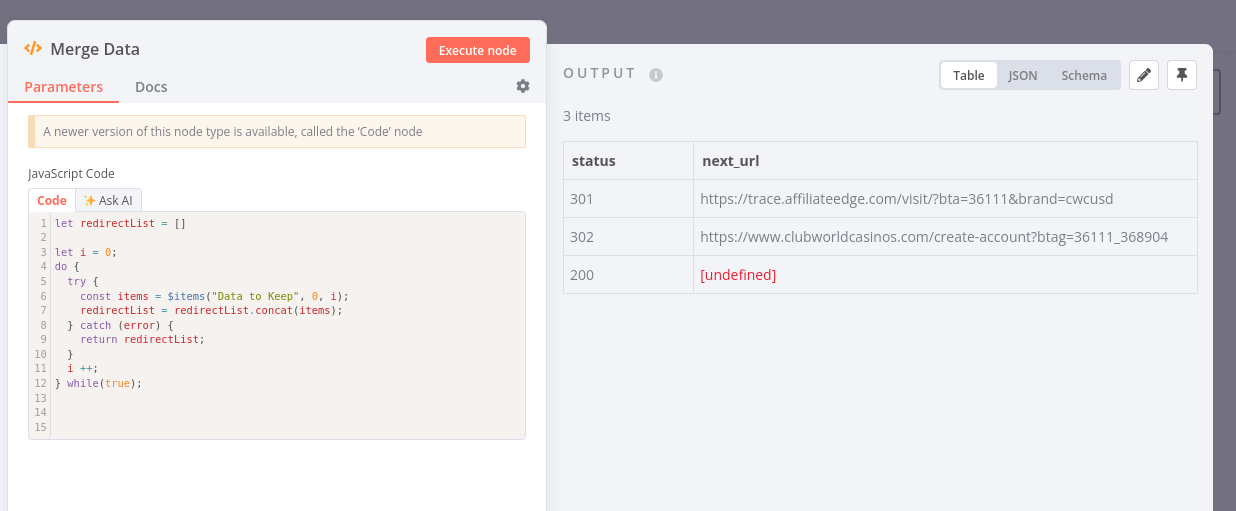Open the Docs tab
Image resolution: width=1236 pixels, height=511 pixels.
[151, 87]
